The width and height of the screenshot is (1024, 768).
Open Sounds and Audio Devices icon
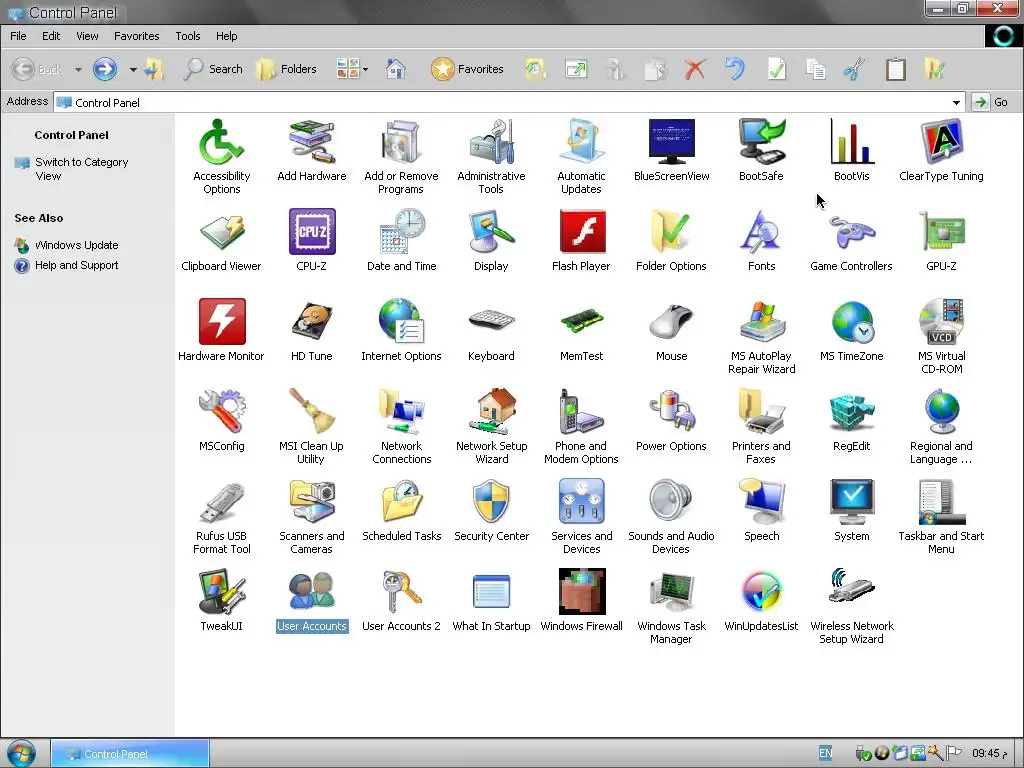[671, 502]
